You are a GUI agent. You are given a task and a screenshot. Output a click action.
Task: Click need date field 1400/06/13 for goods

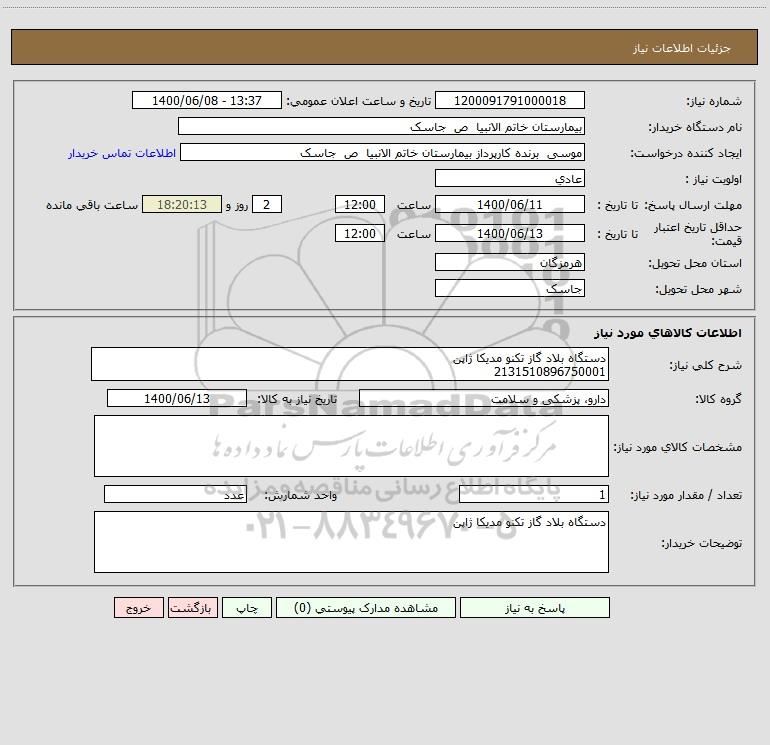pyautogui.click(x=177, y=398)
